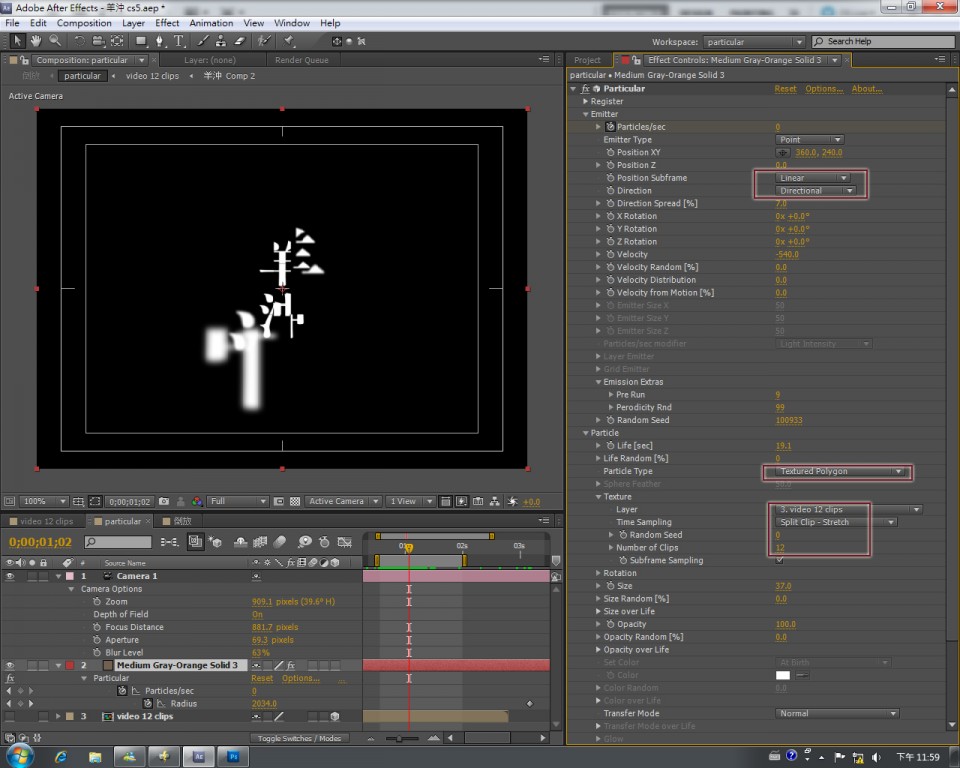Toggle Subframe Sampling checkbox
This screenshot has width=960, height=768.
coord(780,561)
